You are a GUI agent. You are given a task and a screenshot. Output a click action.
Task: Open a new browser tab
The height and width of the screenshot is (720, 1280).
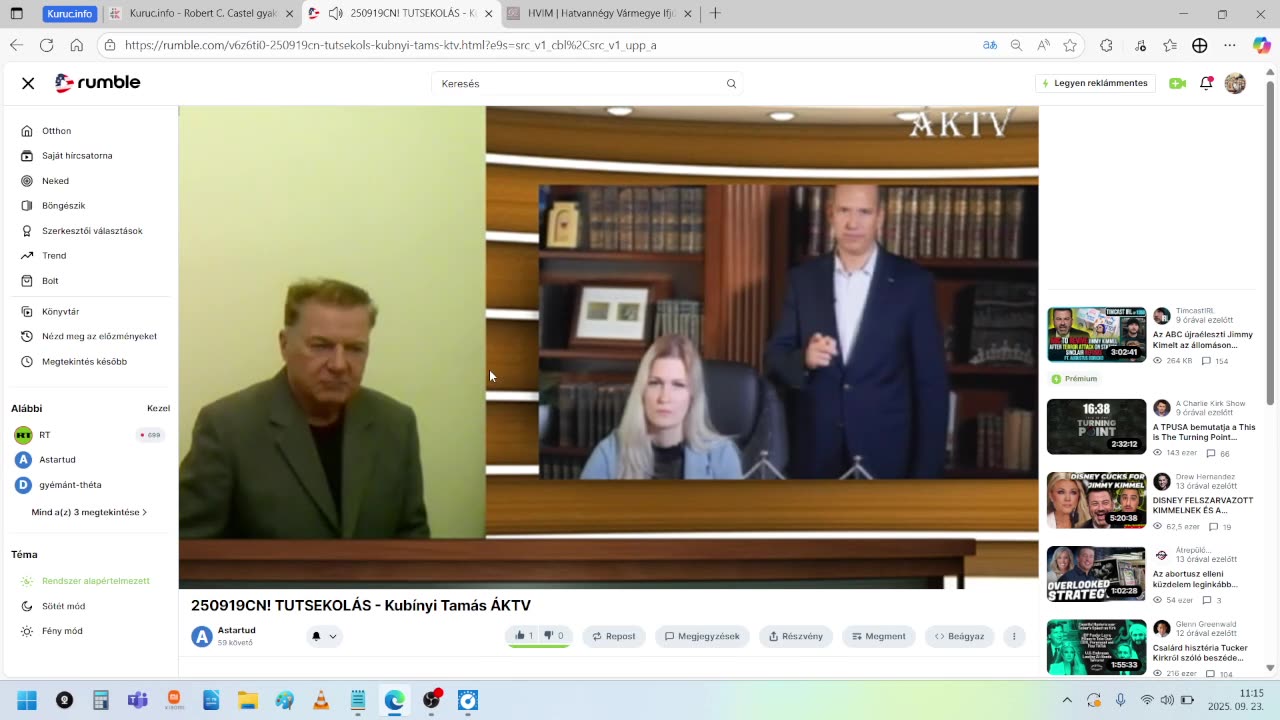point(715,14)
